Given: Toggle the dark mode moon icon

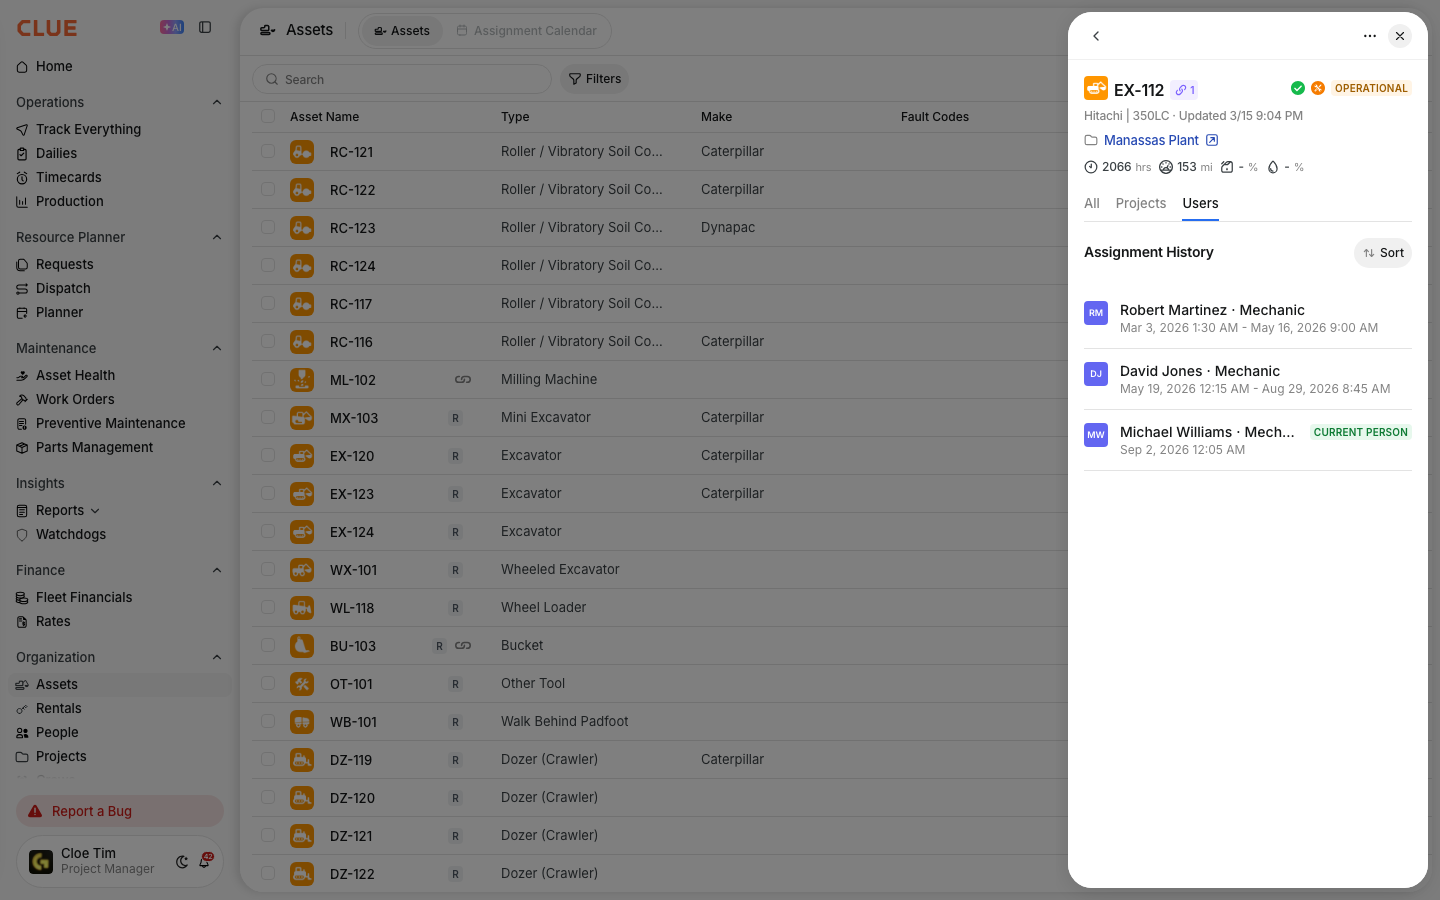Looking at the screenshot, I should click(x=182, y=861).
